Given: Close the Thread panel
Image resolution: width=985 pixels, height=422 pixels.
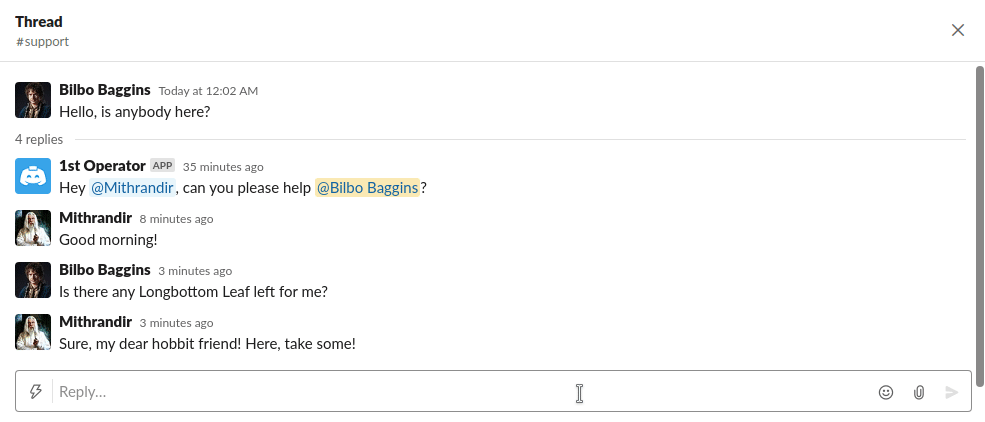Looking at the screenshot, I should pos(957,30).
